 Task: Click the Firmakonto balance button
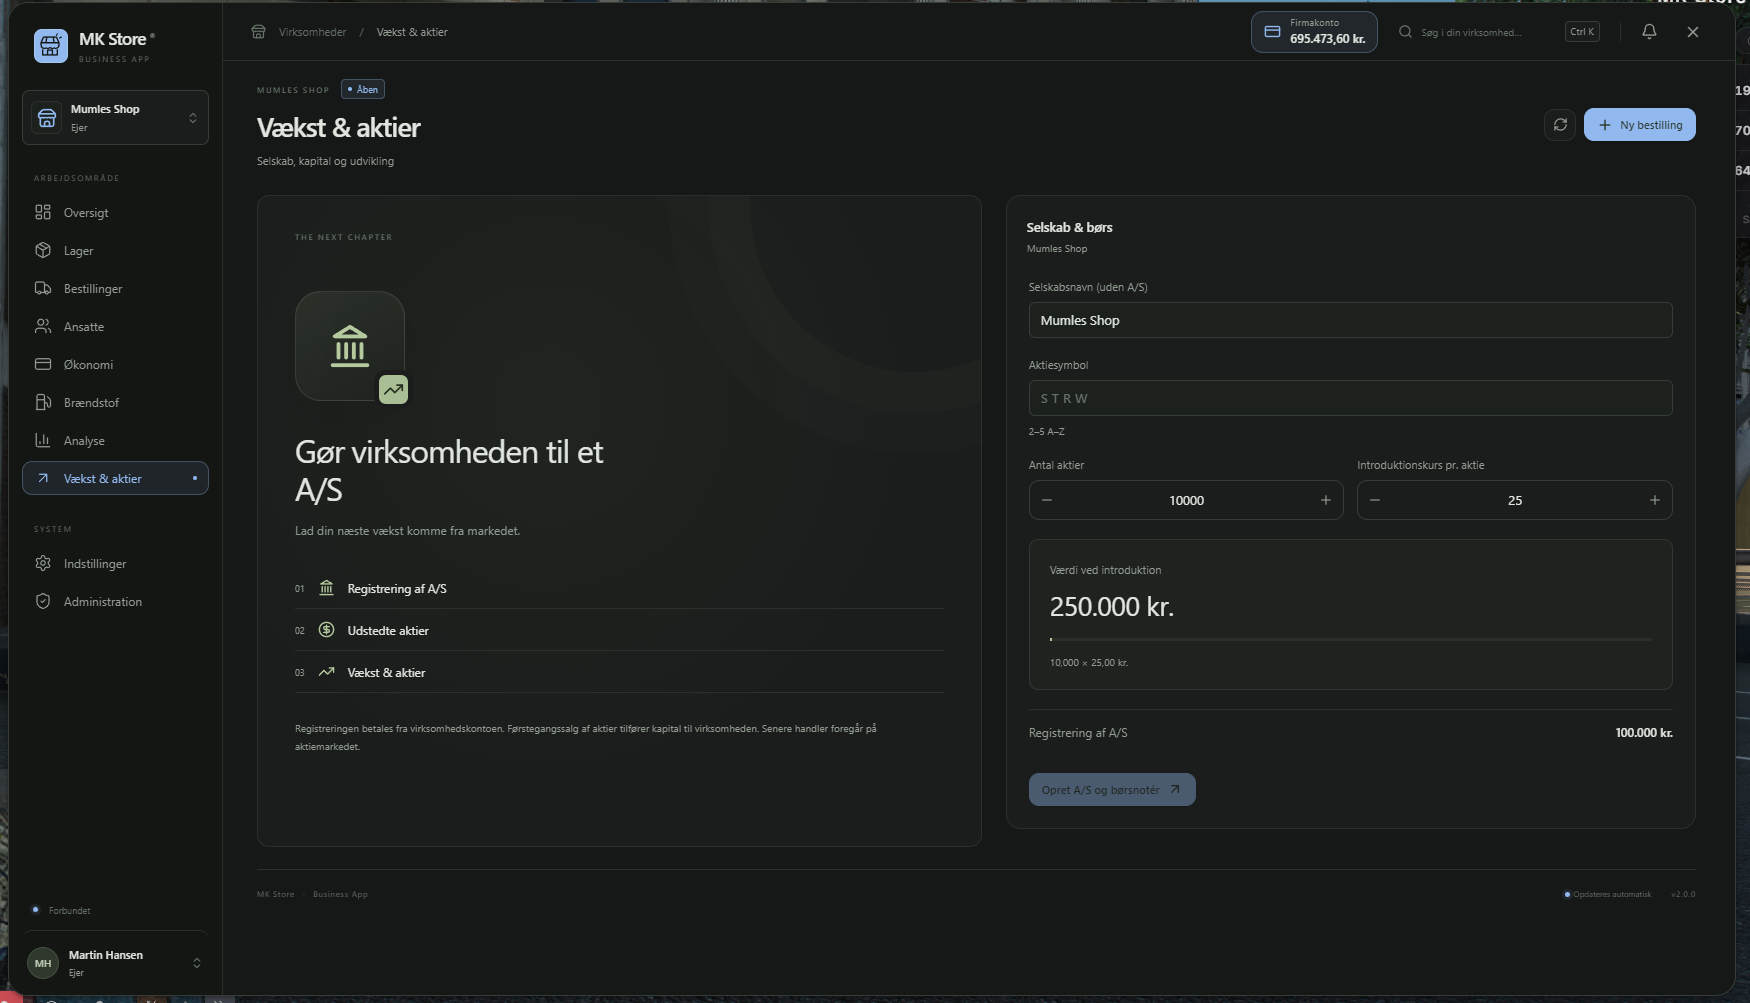1314,32
